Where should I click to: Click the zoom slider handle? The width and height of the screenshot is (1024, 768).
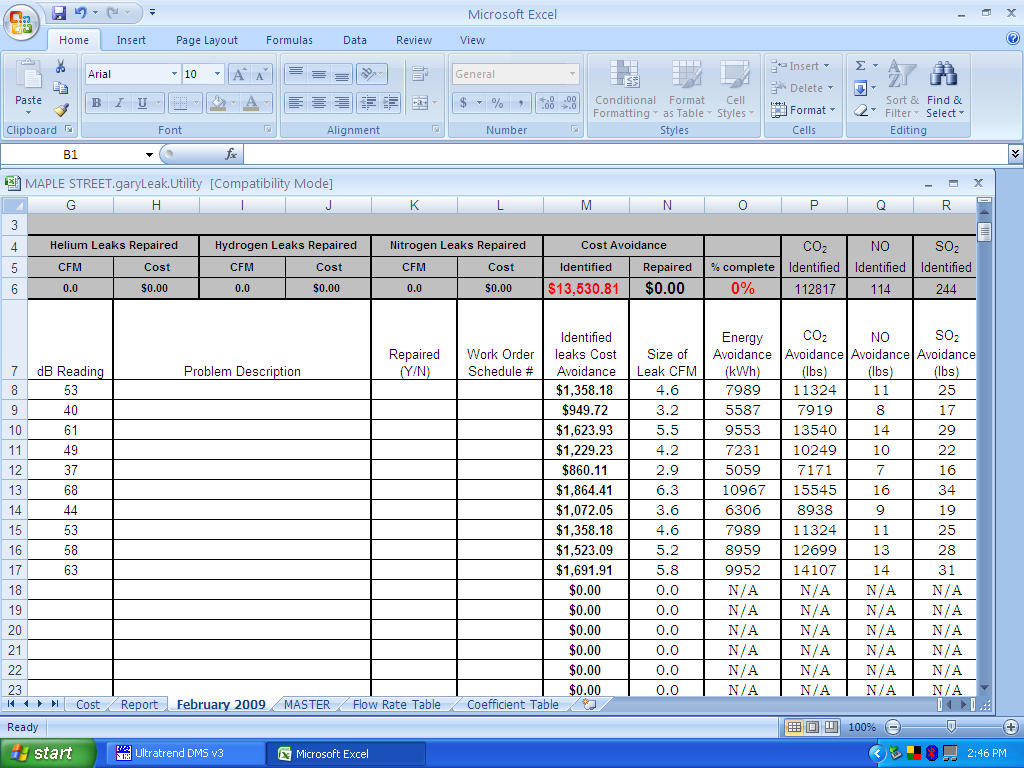click(952, 727)
